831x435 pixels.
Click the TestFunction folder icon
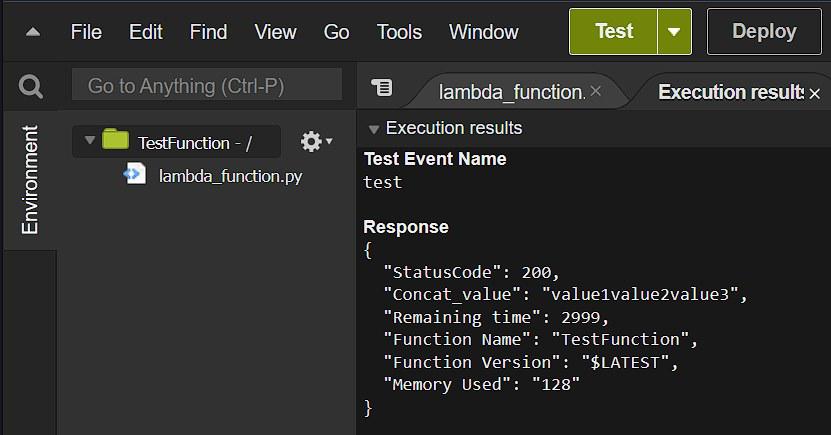click(x=115, y=141)
